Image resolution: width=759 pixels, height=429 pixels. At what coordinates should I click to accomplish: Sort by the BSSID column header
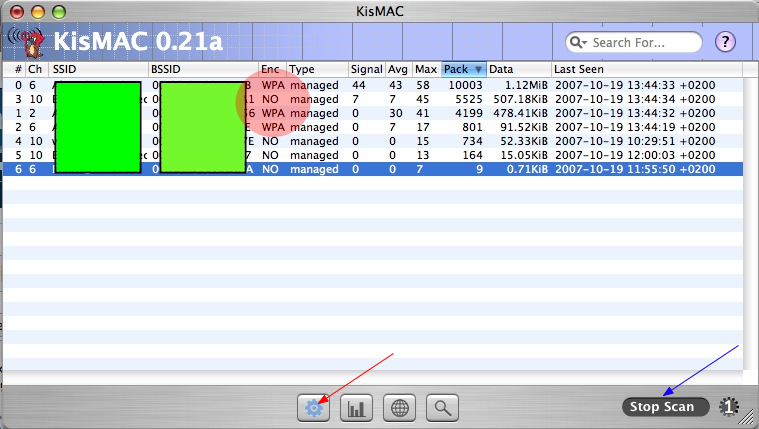click(203, 69)
